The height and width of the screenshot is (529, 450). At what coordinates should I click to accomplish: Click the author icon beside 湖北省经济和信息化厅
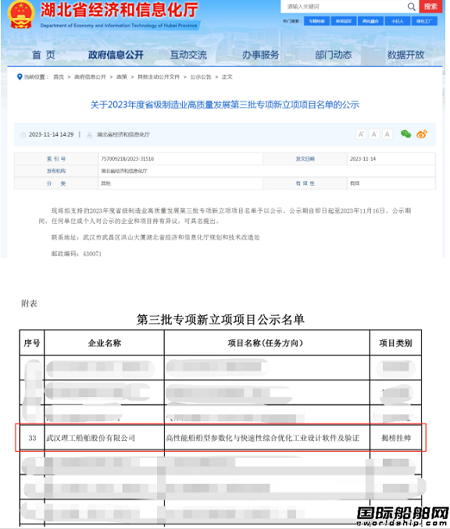[90, 135]
